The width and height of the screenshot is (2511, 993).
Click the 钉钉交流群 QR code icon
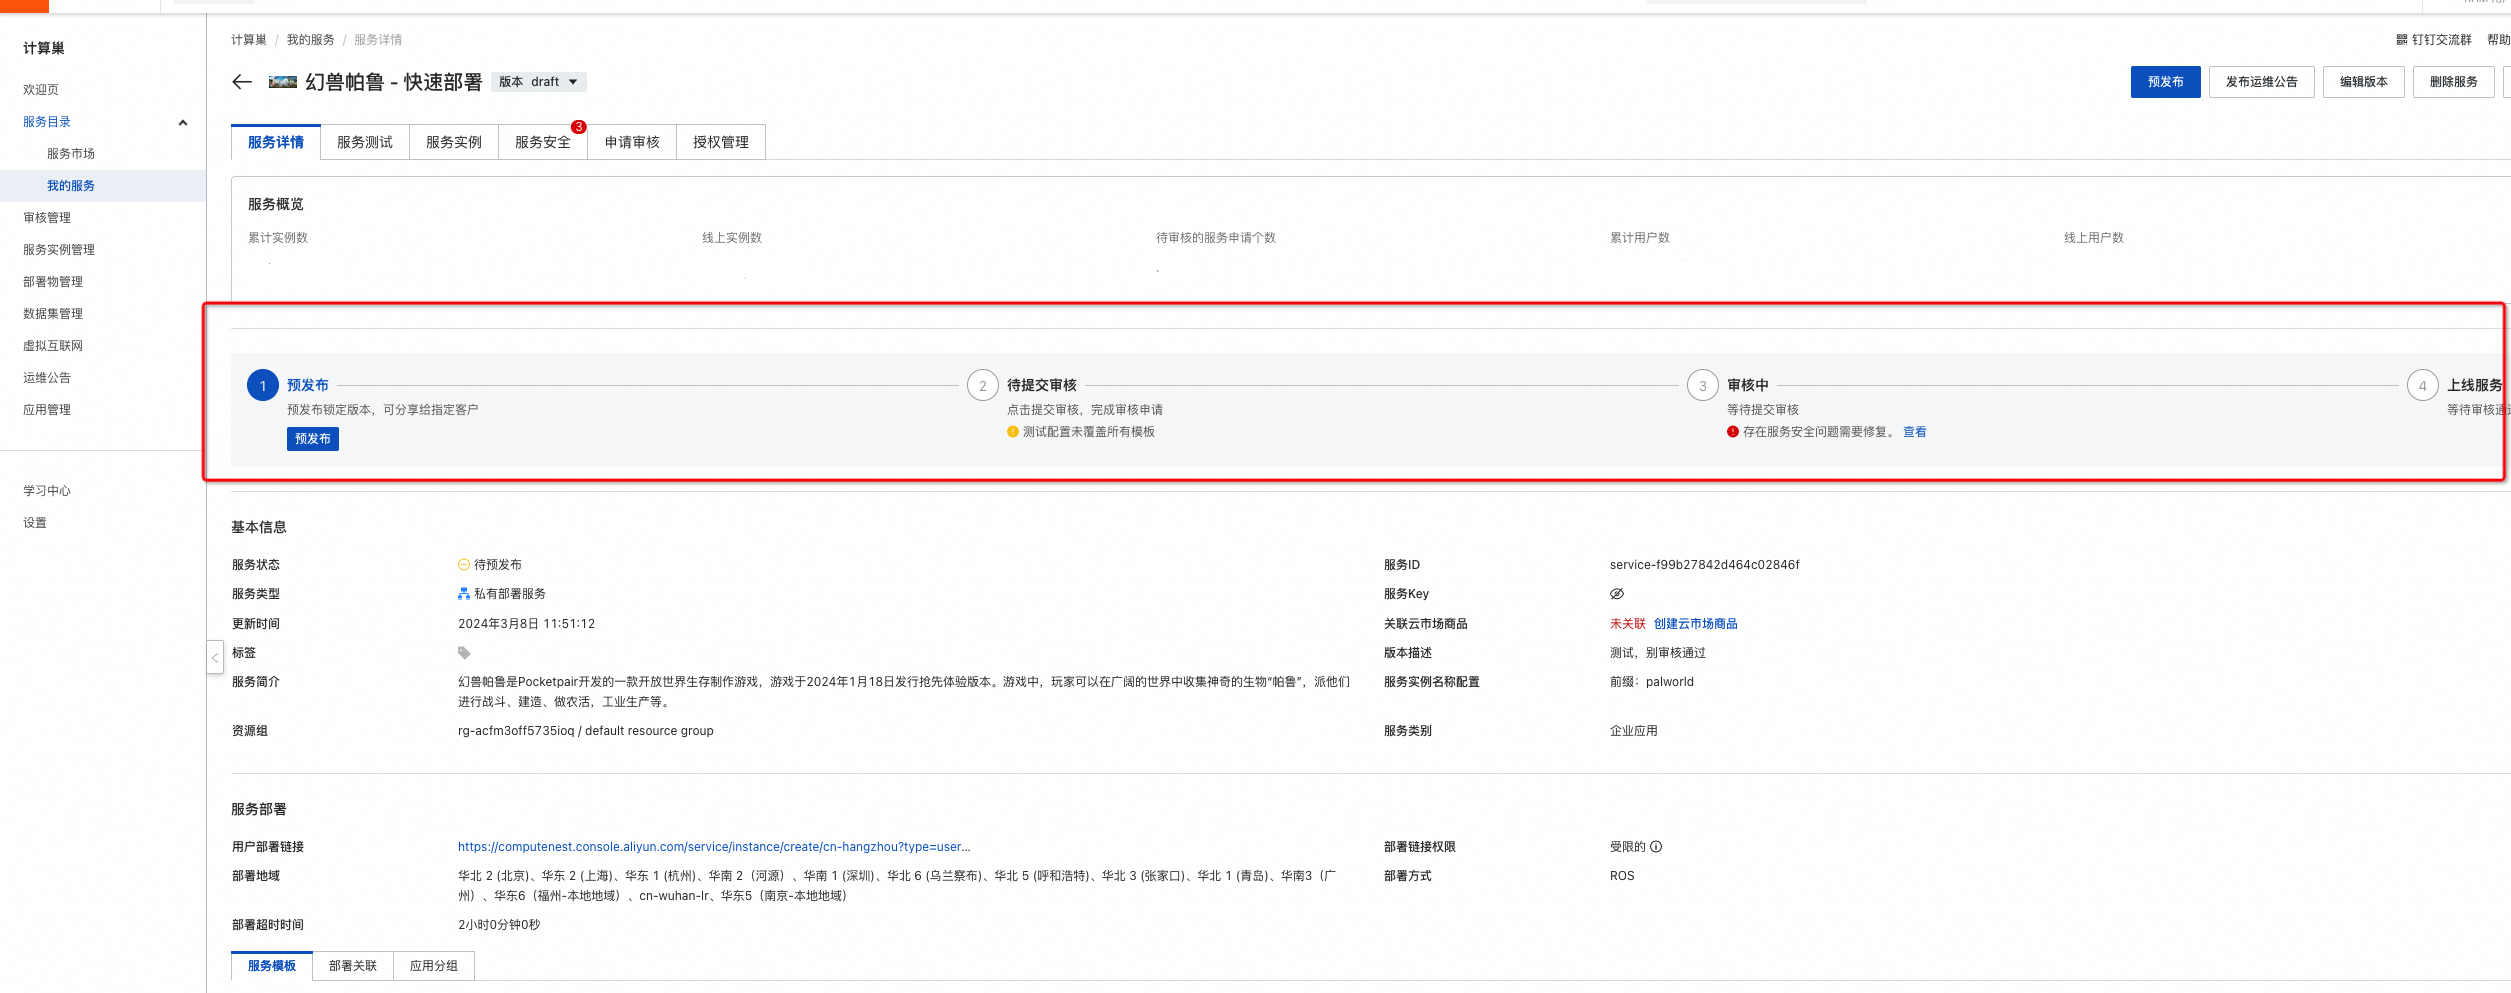pyautogui.click(x=2401, y=40)
